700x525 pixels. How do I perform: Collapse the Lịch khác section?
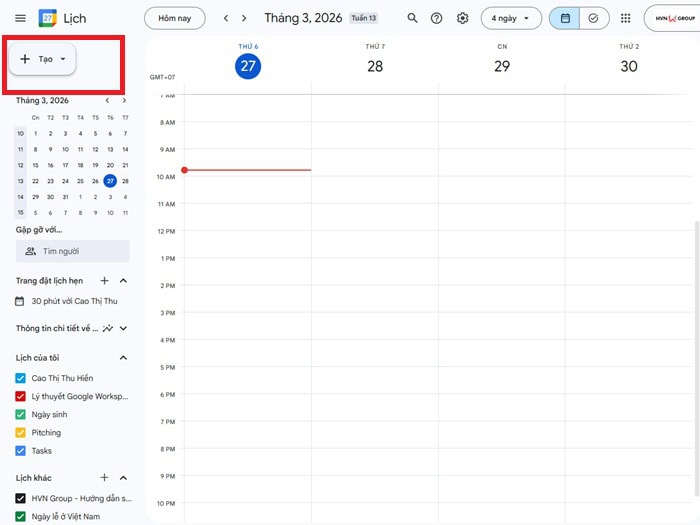[124, 478]
